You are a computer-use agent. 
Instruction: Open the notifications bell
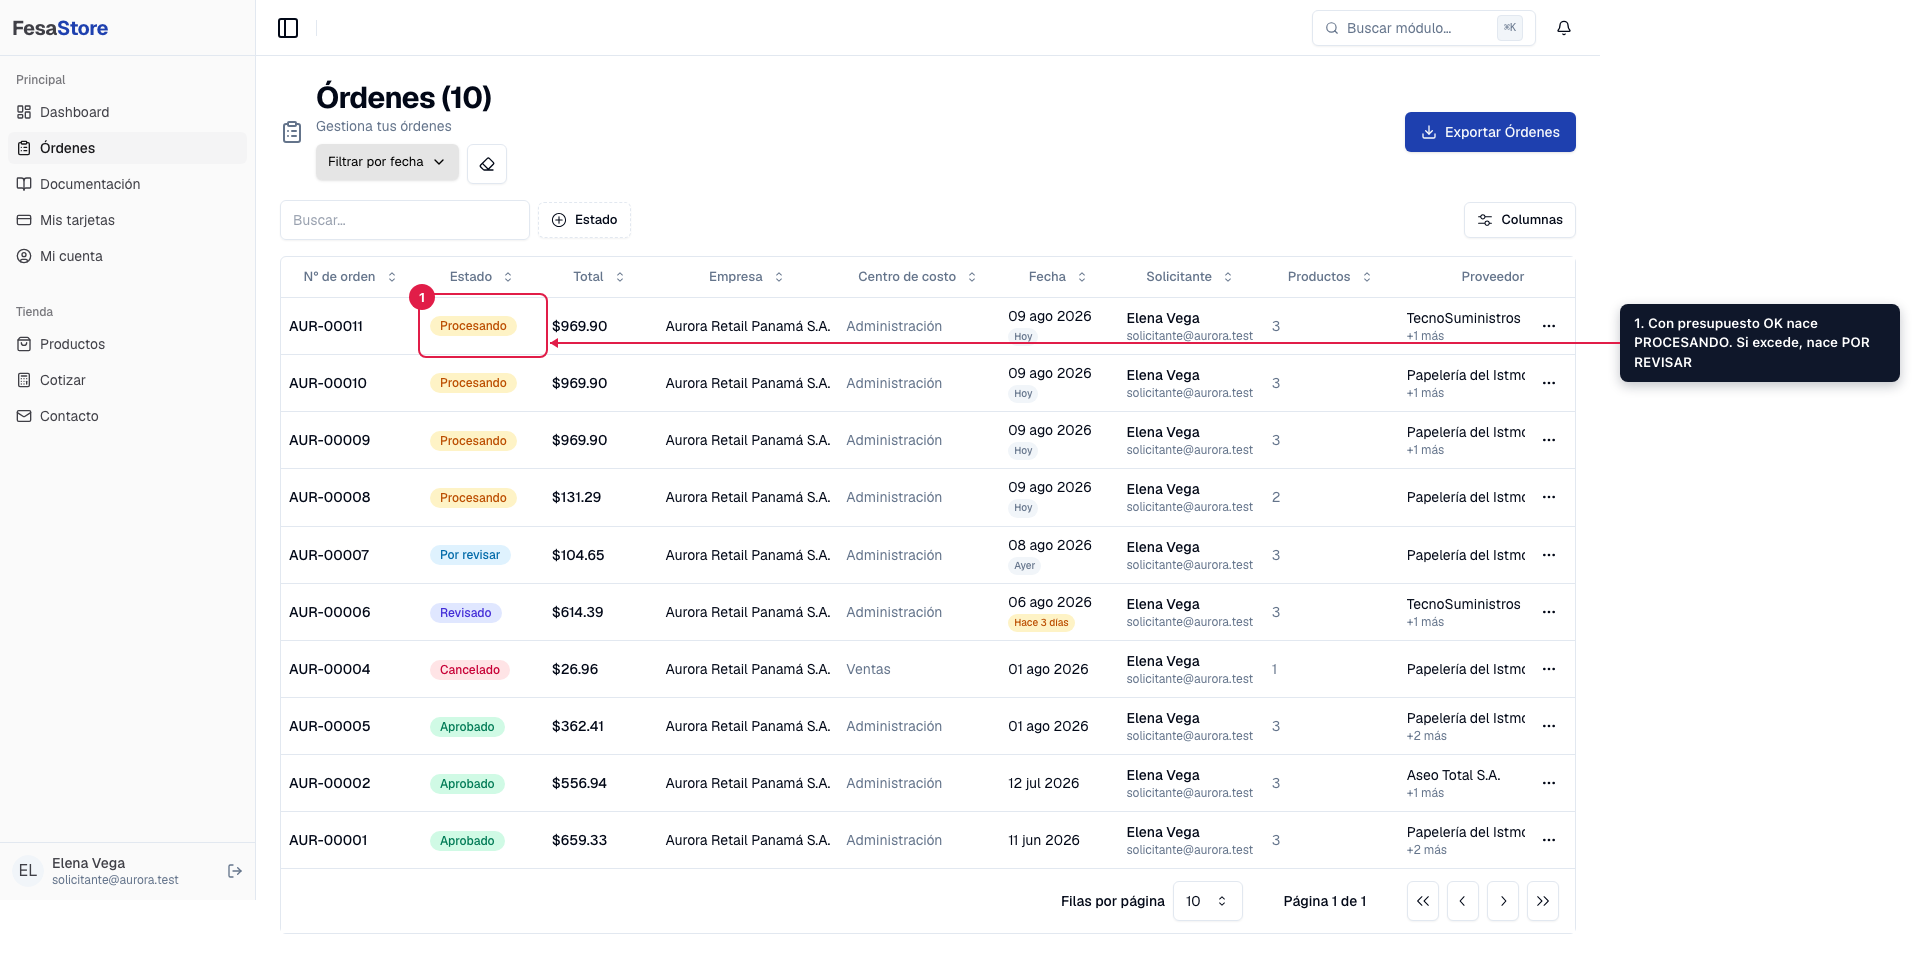tap(1564, 28)
